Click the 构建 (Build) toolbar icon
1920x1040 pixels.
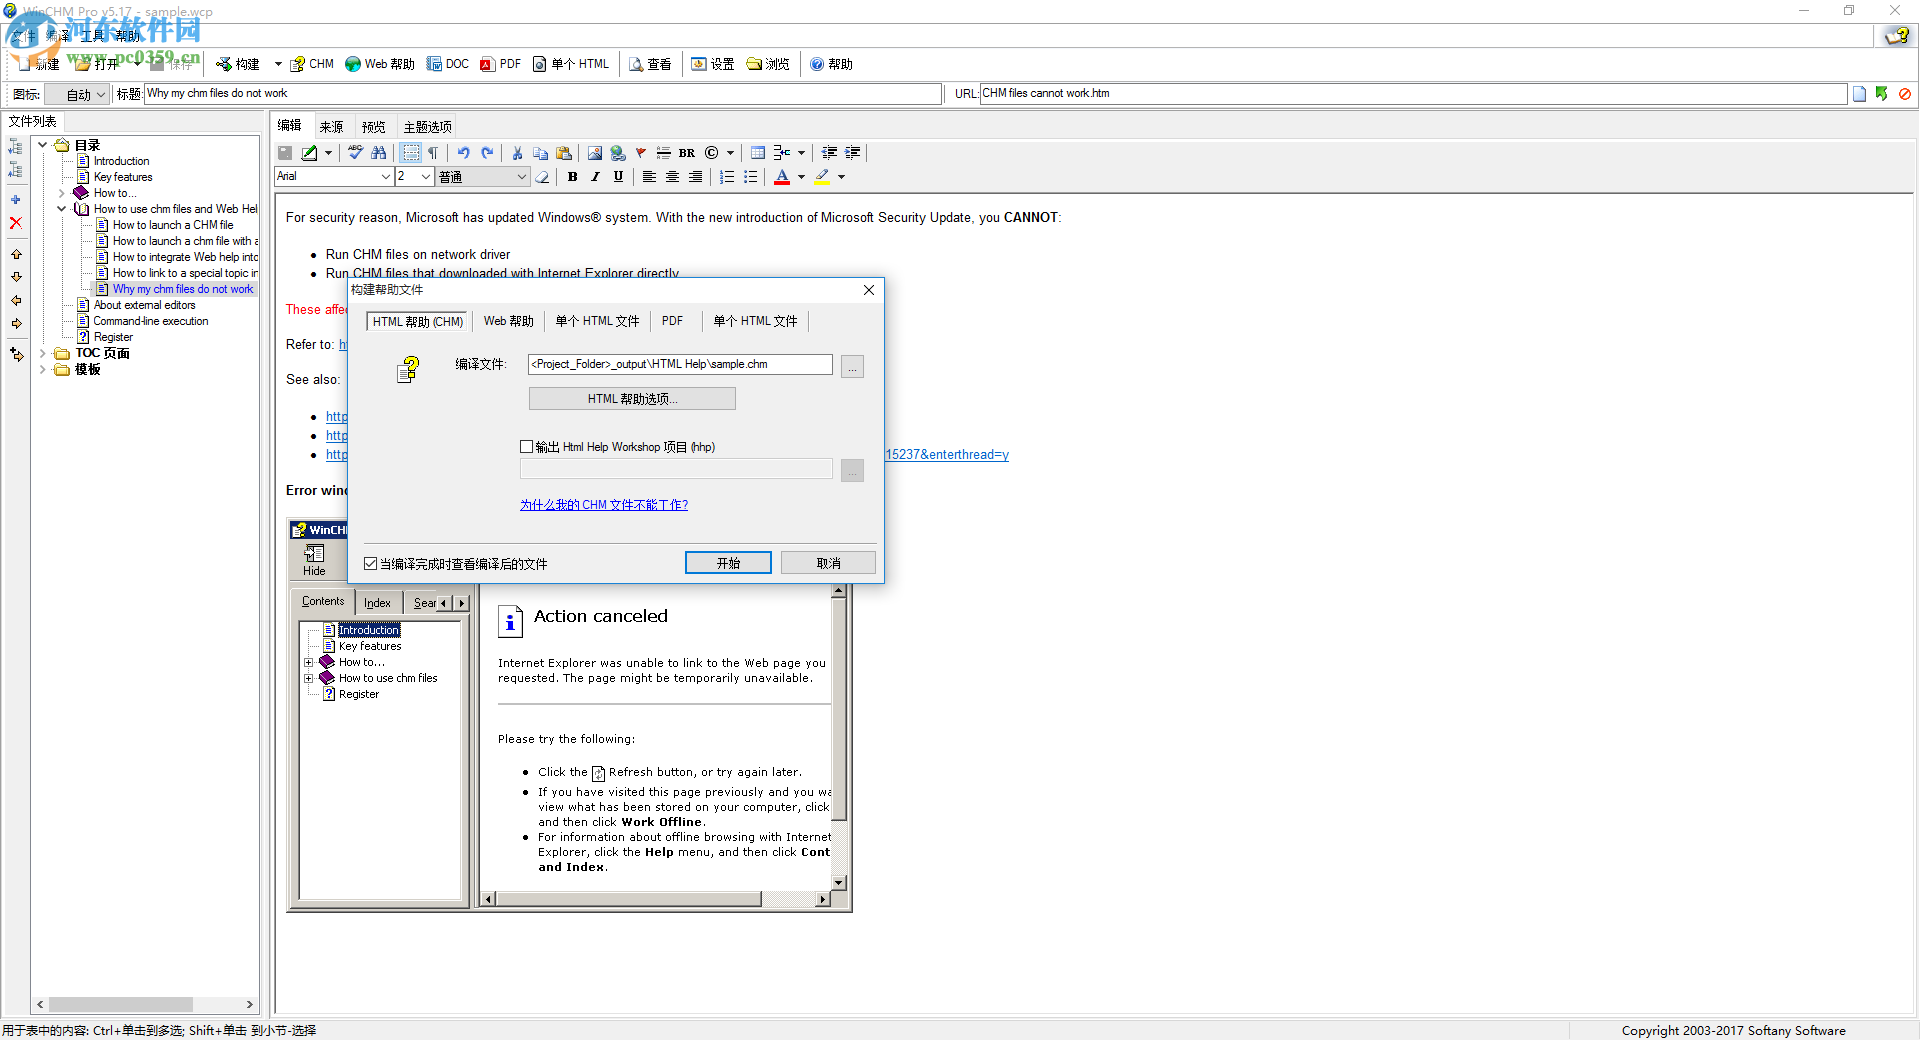pos(239,63)
